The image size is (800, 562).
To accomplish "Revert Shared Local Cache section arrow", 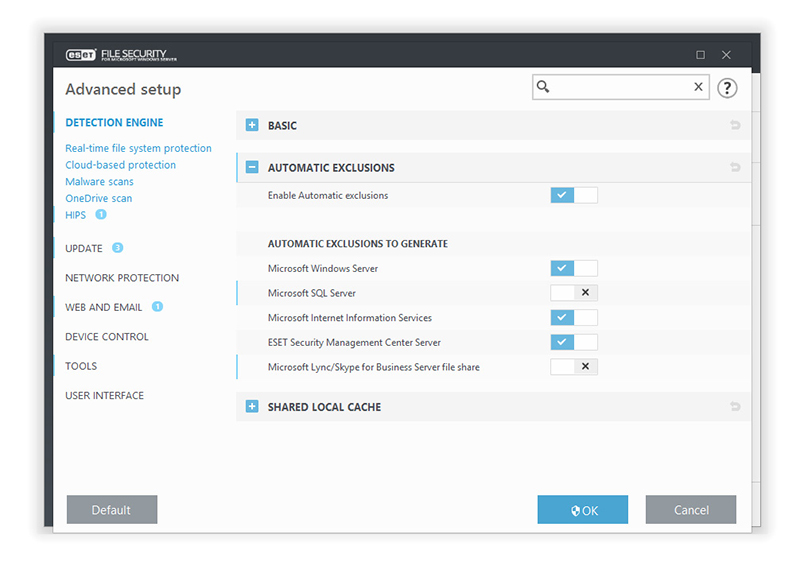I will point(735,407).
